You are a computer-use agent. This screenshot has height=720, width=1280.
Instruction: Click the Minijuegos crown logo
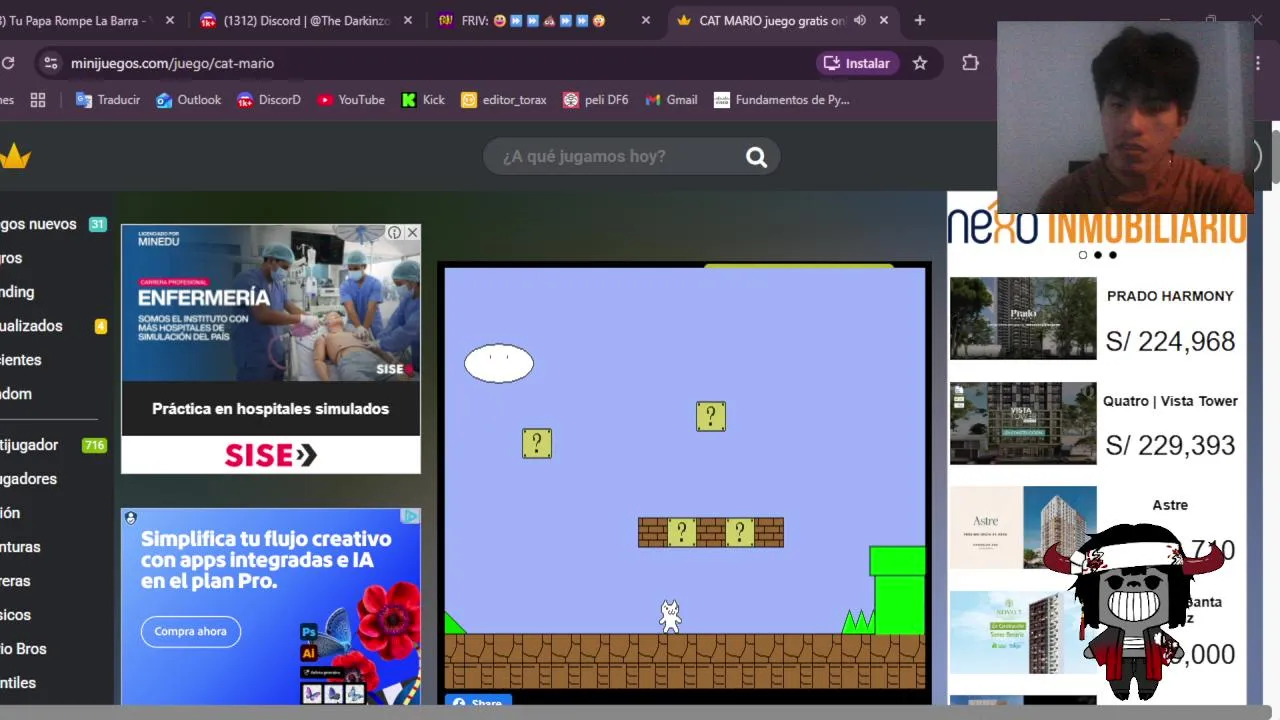pos(15,157)
